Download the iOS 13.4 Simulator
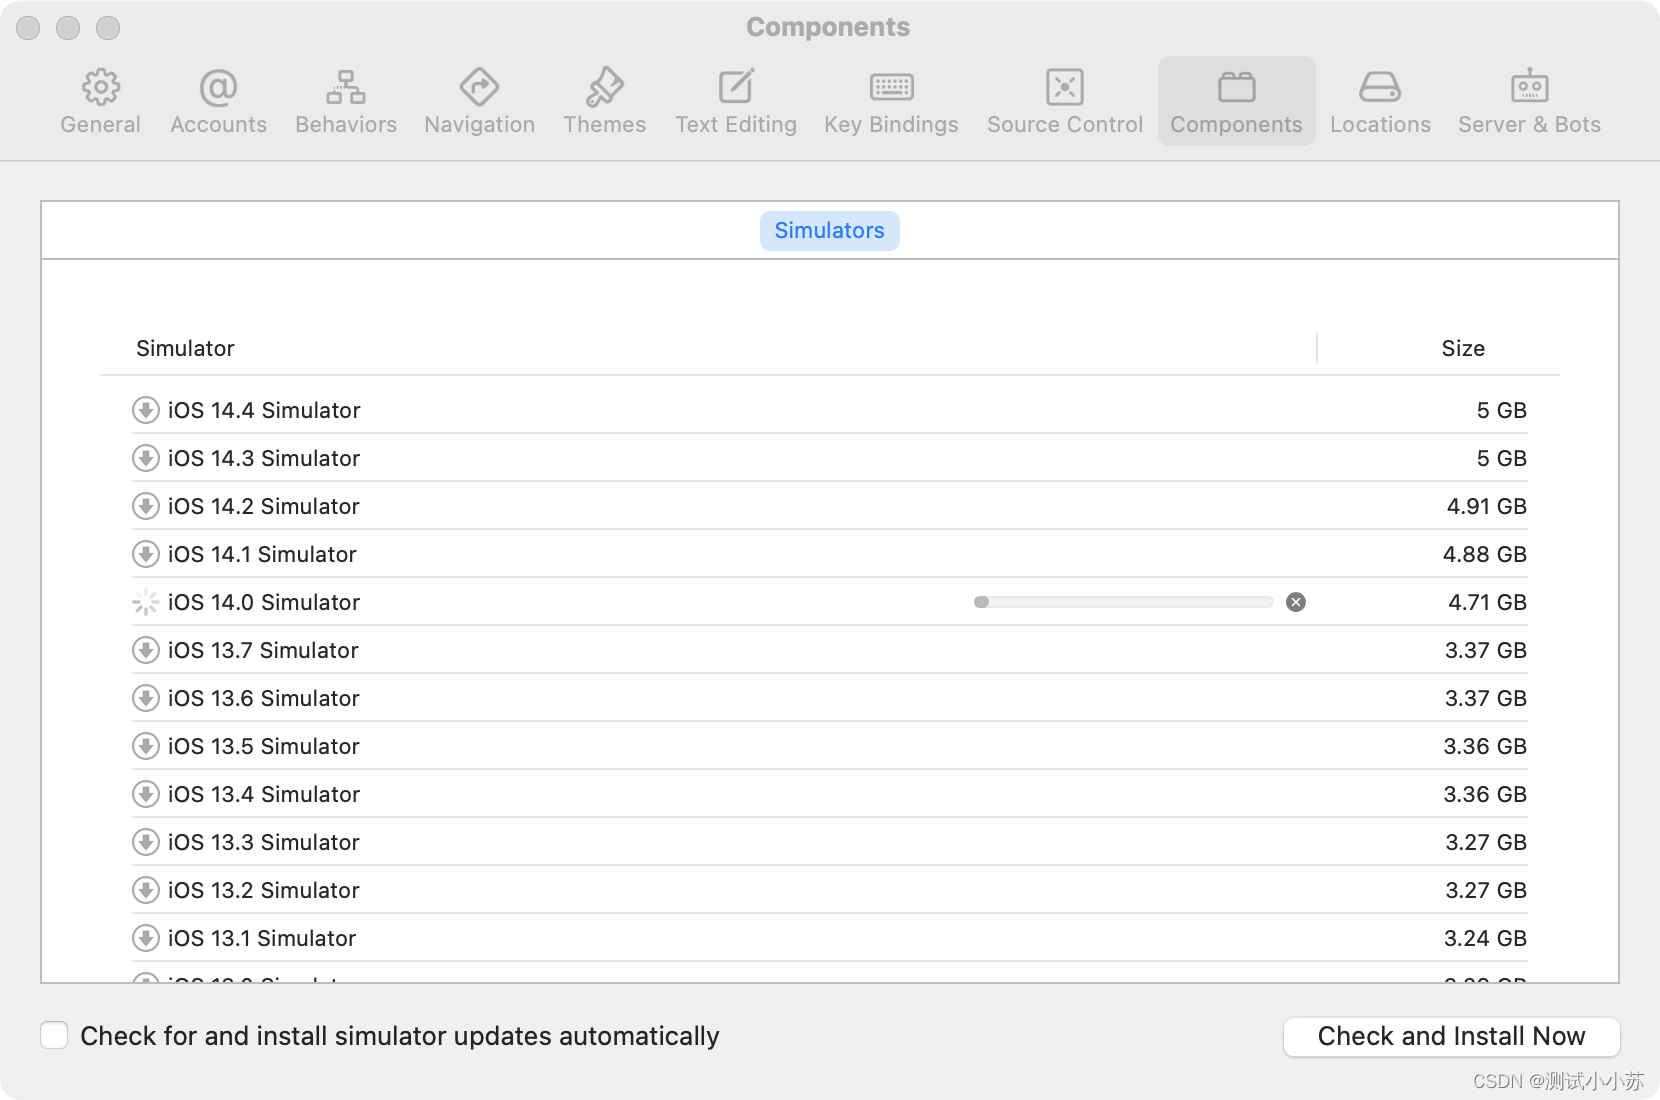Screen dimensions: 1660x1100 pyautogui.click(x=146, y=794)
